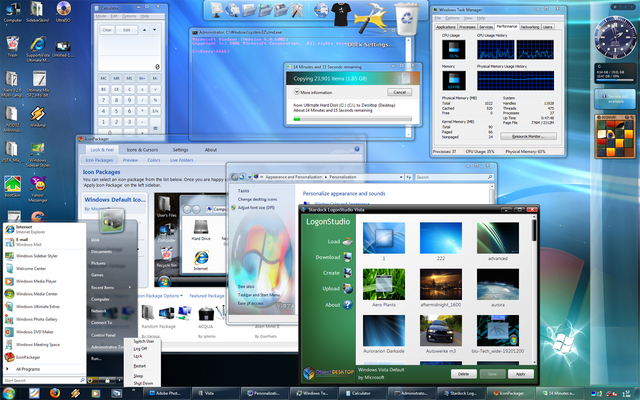This screenshot has width=640, height=400.
Task: Click the picture puzzle gadget in the sidebar
Action: click(x=615, y=137)
